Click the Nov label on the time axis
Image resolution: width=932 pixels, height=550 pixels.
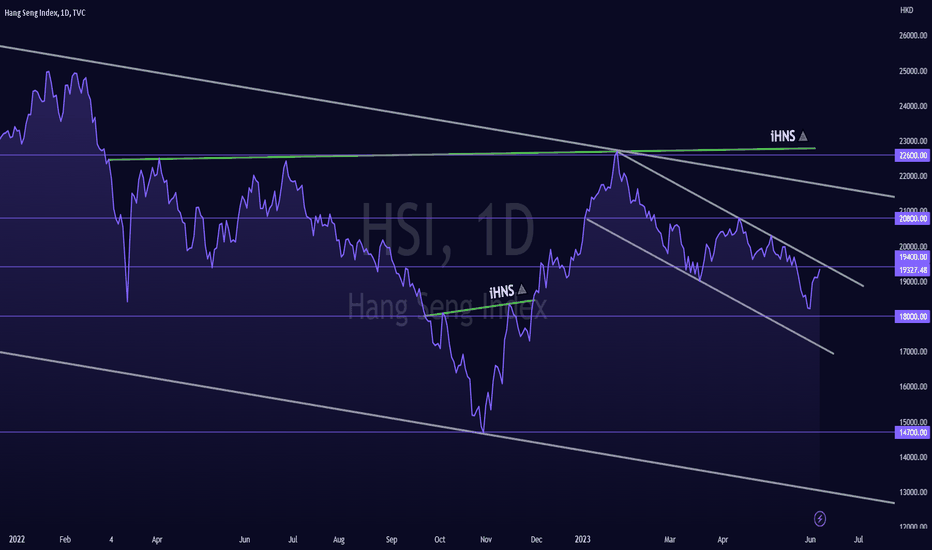click(x=486, y=539)
